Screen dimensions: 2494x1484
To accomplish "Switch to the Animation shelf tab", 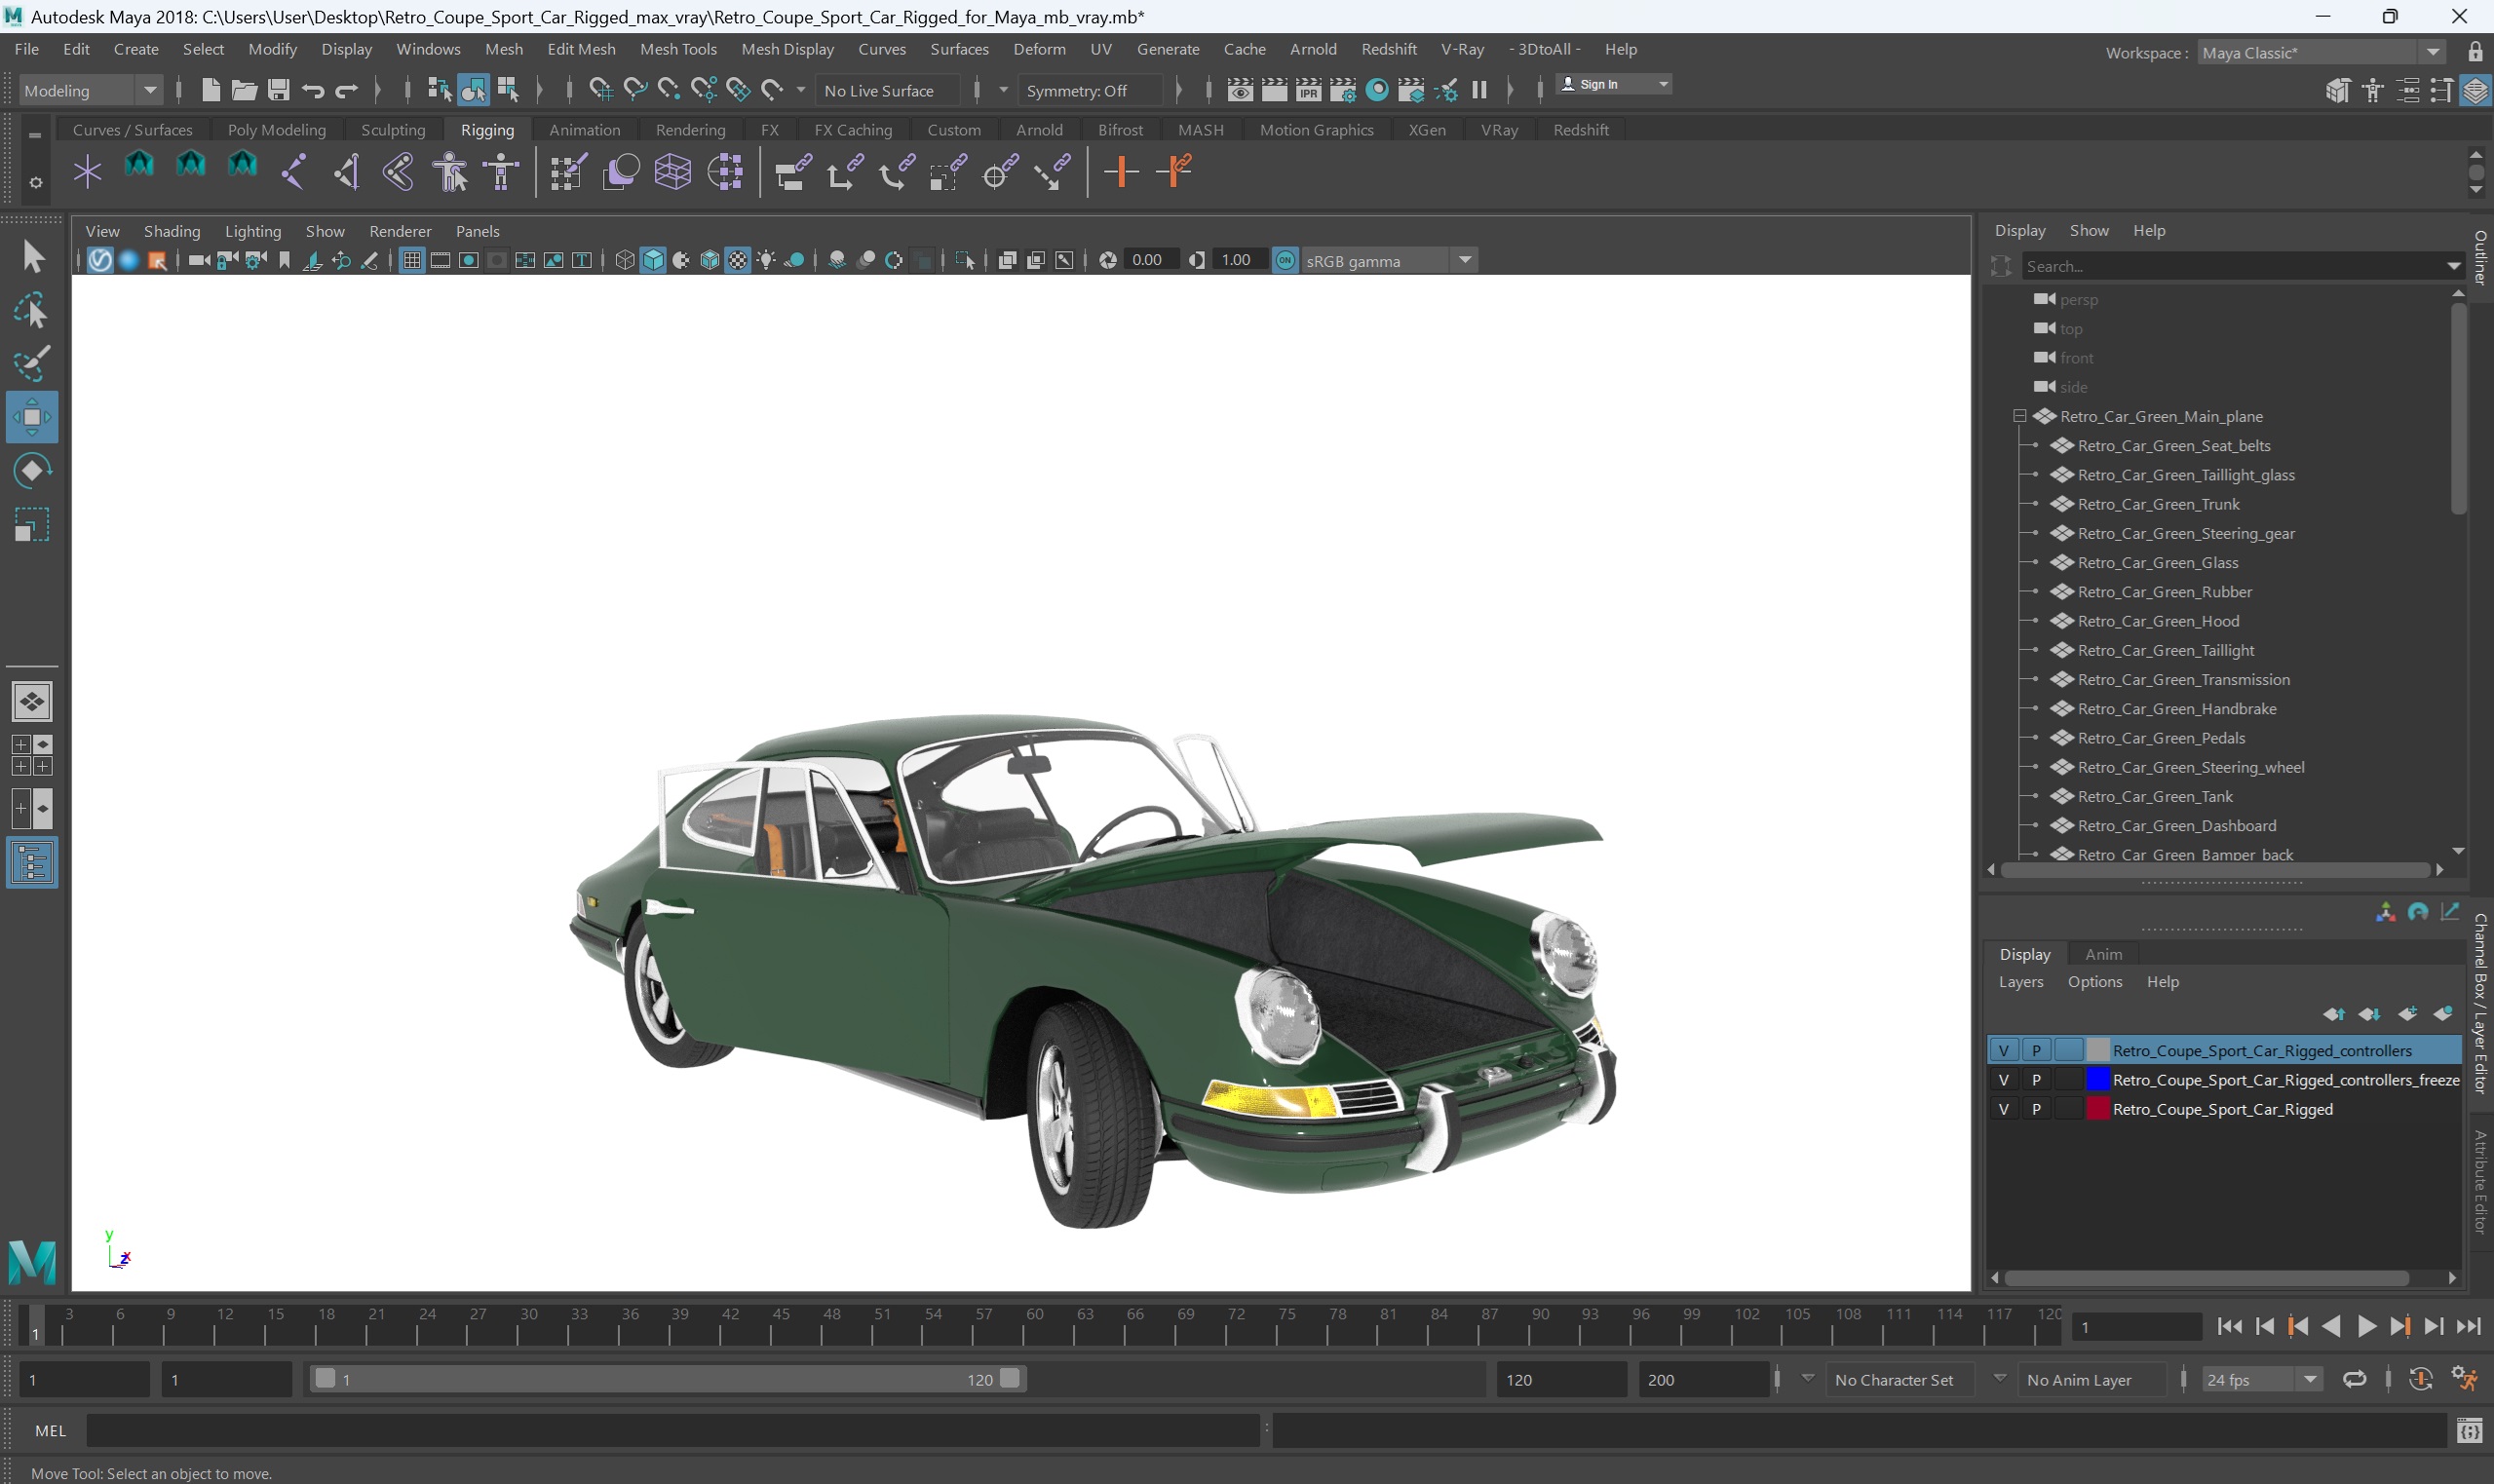I will [584, 130].
